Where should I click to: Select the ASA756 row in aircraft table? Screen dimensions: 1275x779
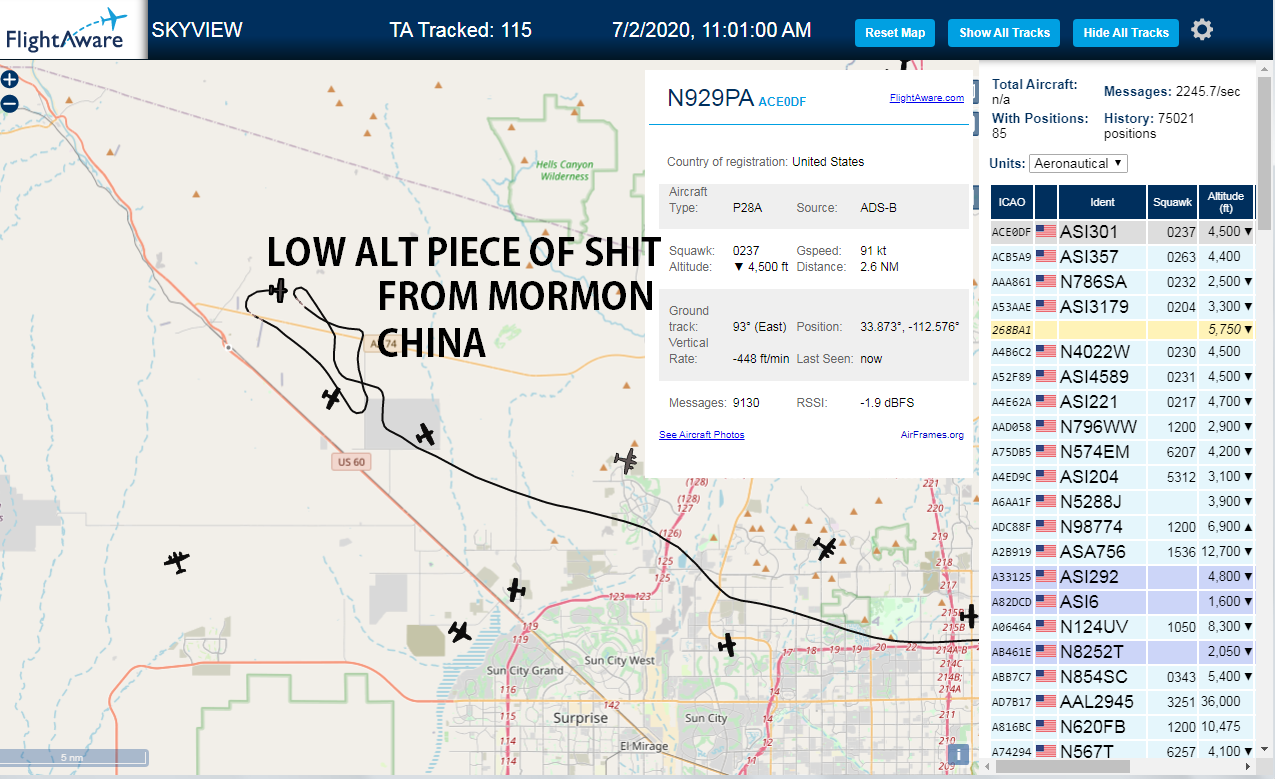1122,552
